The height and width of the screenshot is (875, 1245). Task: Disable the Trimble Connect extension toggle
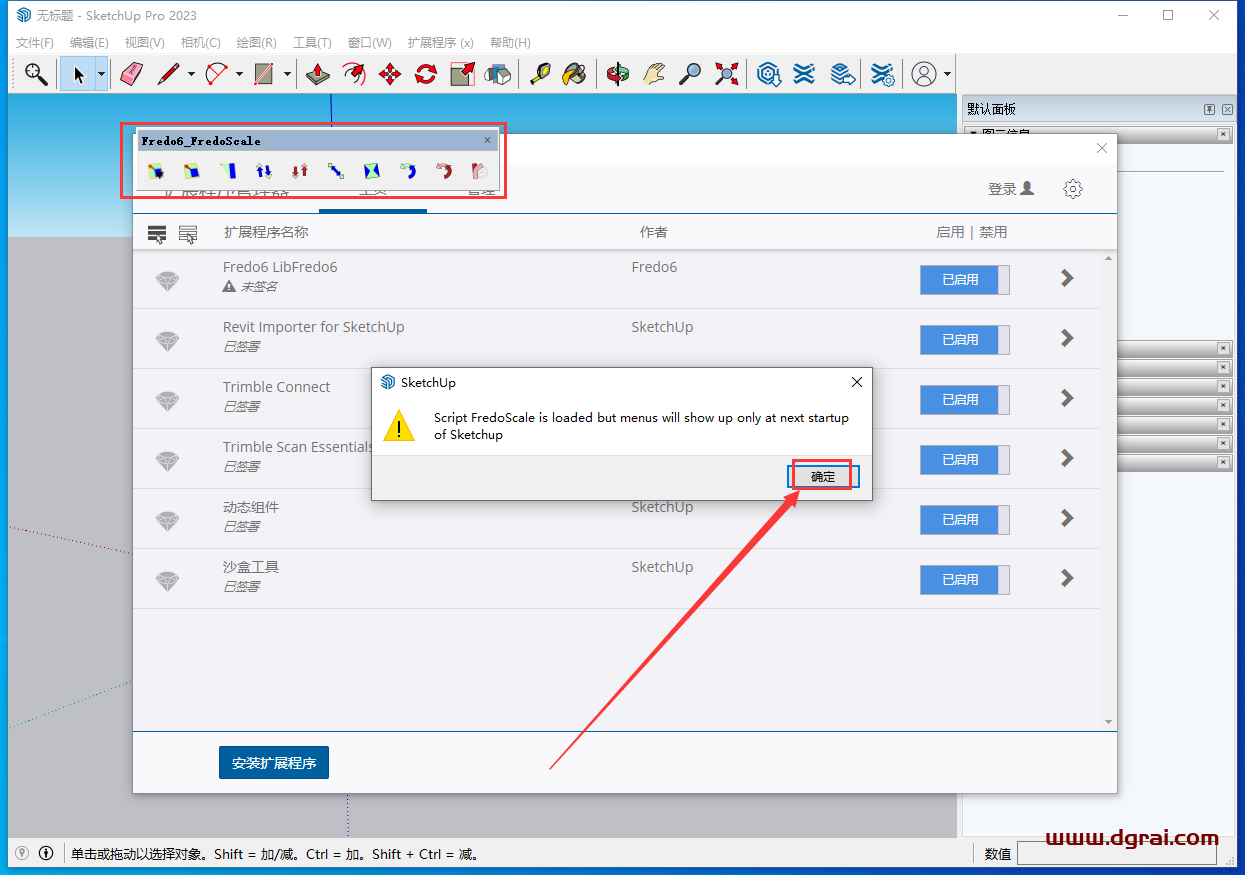point(965,400)
